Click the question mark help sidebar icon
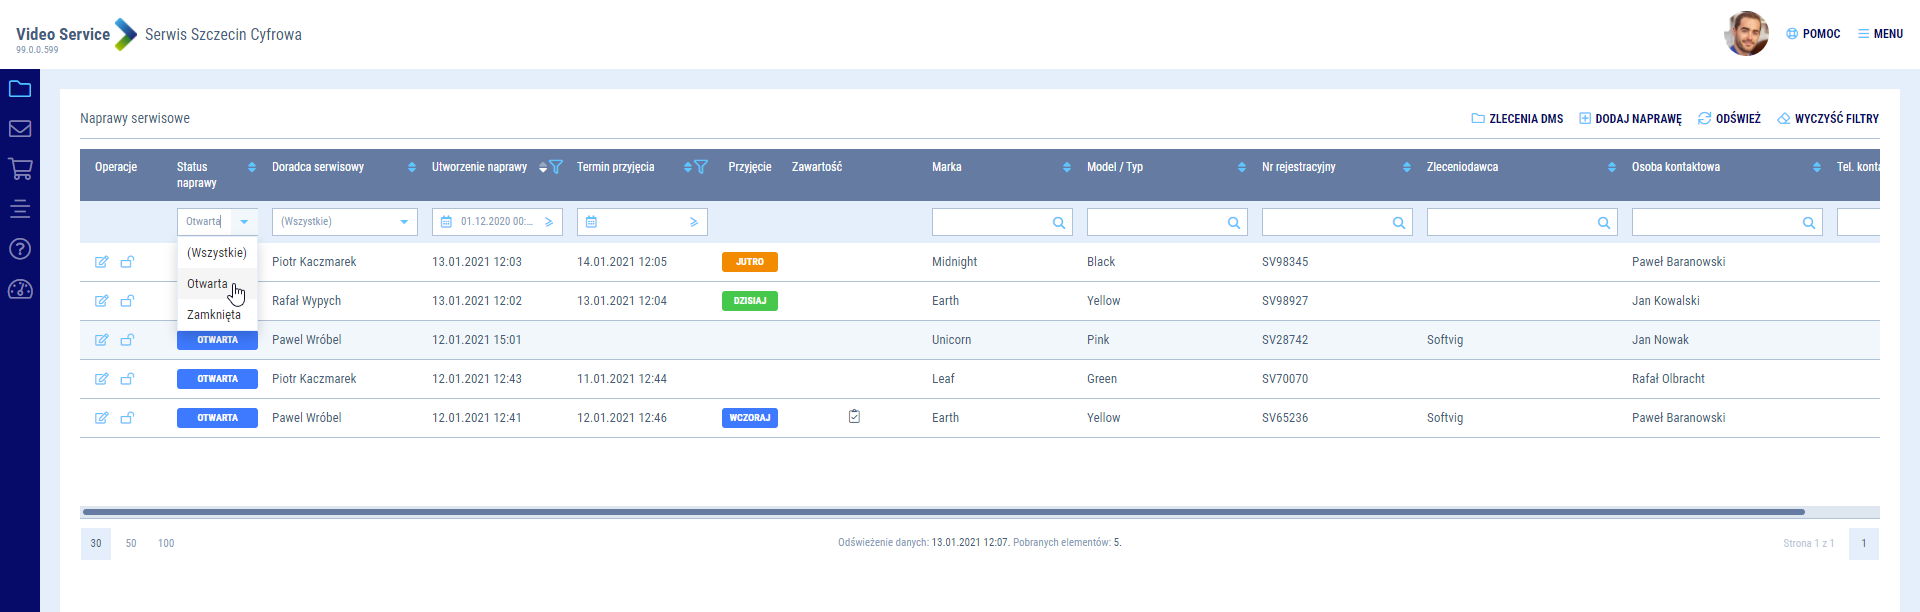 point(20,249)
